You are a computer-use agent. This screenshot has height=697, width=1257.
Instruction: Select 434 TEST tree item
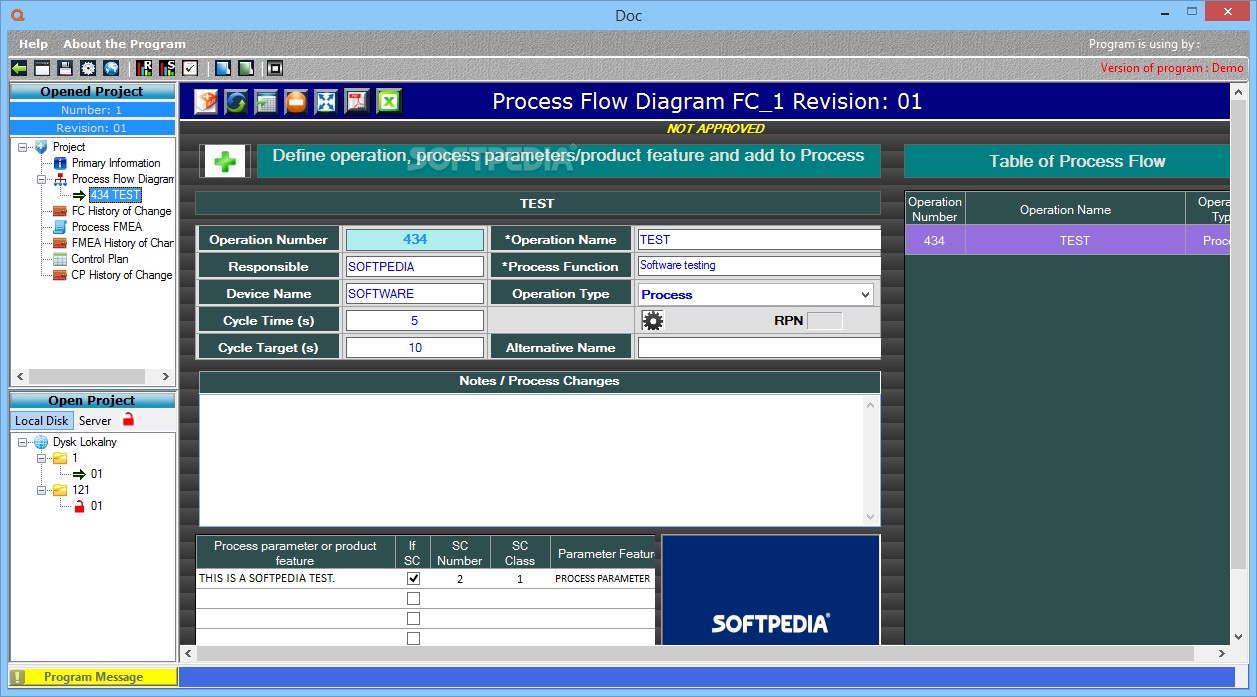tap(115, 195)
